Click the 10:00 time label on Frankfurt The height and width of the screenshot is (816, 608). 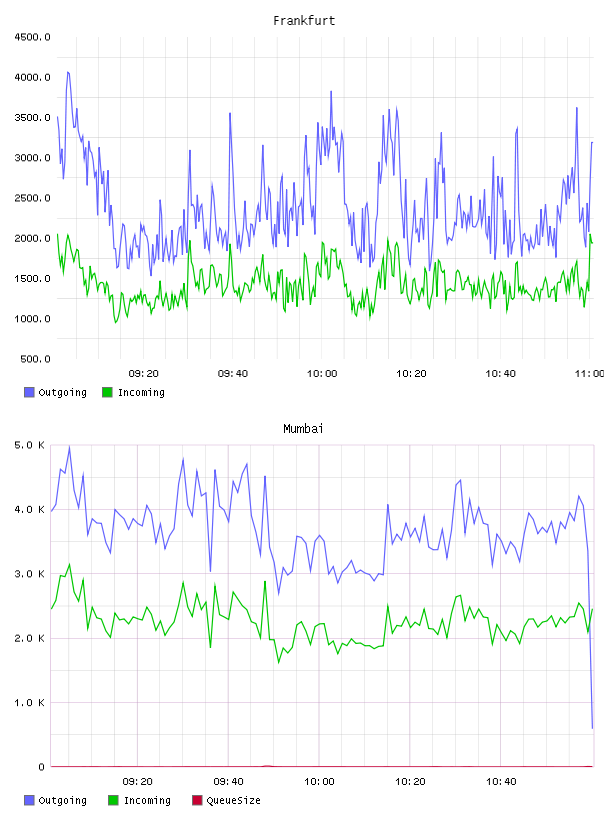point(322,374)
